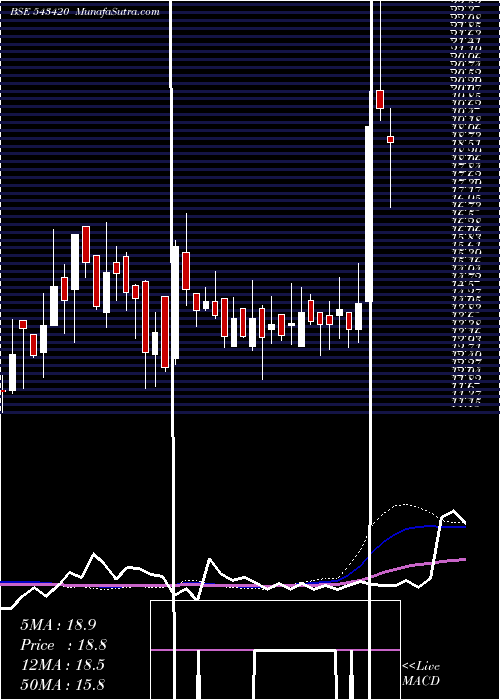
Task: Click the BSE 543420 ticker label
Action: (39, 12)
